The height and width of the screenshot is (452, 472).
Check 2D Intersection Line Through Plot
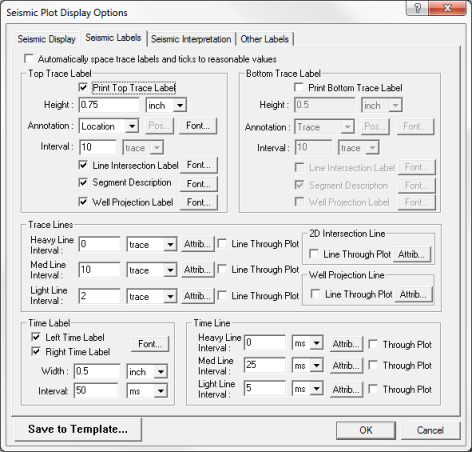point(314,254)
